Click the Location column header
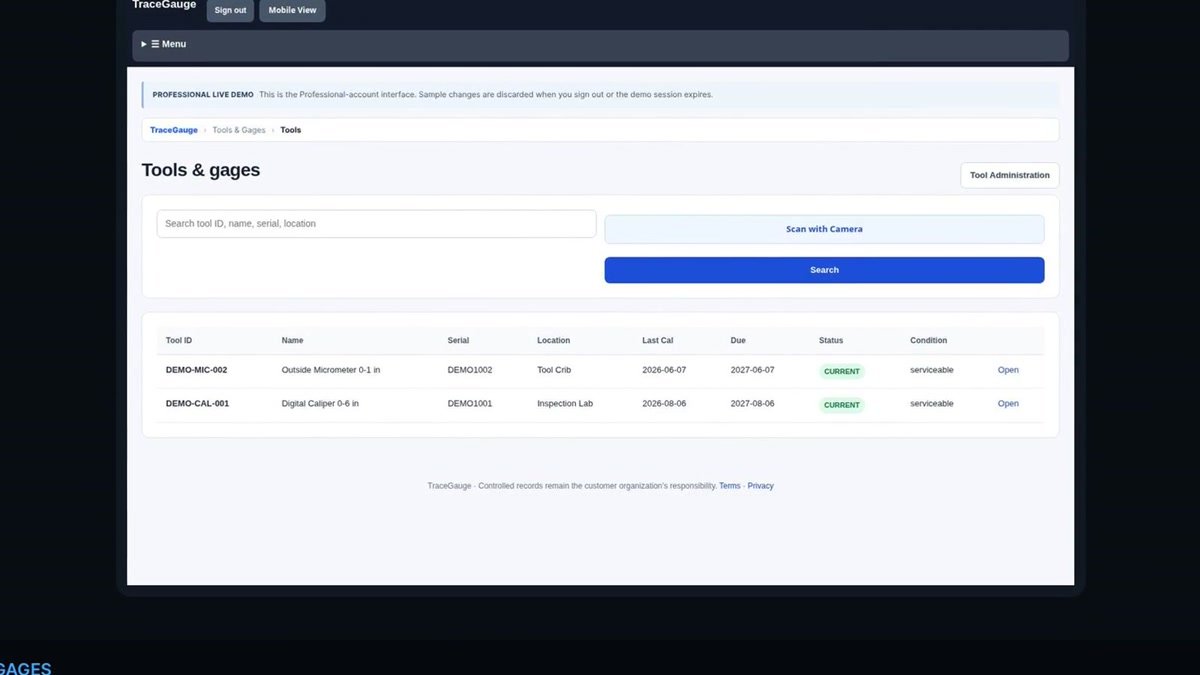The width and height of the screenshot is (1200, 675). pos(554,341)
